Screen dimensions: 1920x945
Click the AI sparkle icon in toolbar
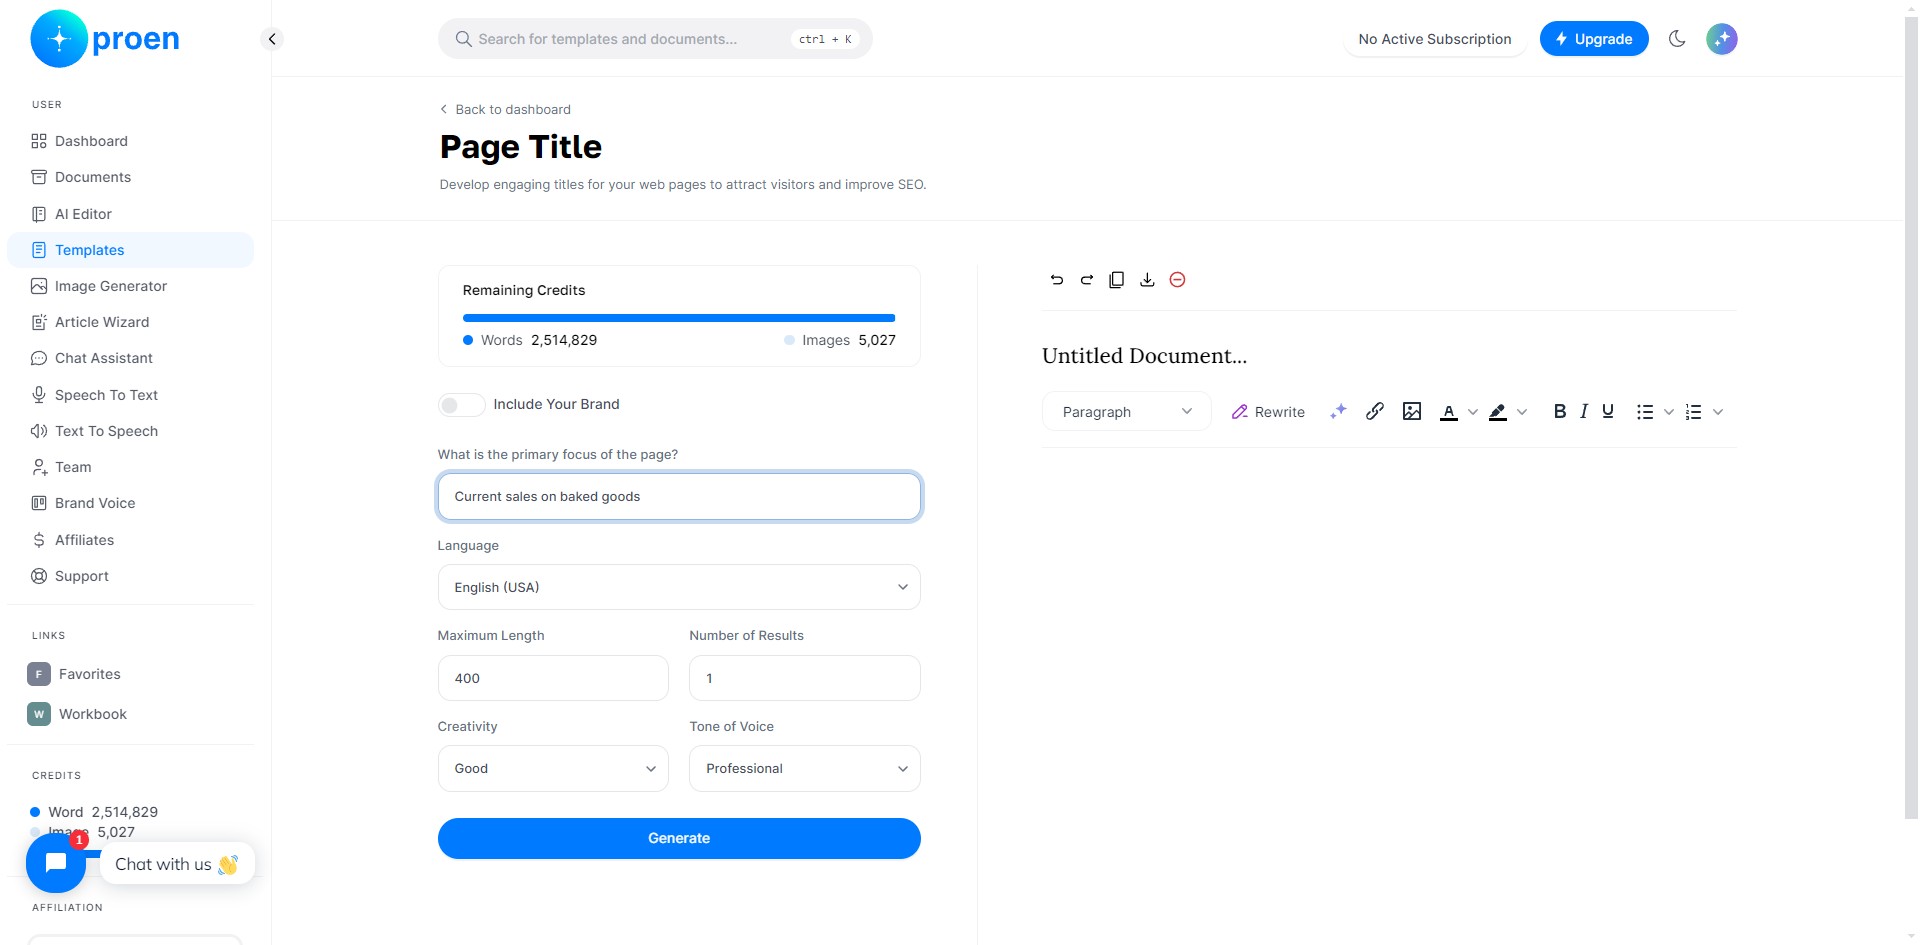point(1338,412)
